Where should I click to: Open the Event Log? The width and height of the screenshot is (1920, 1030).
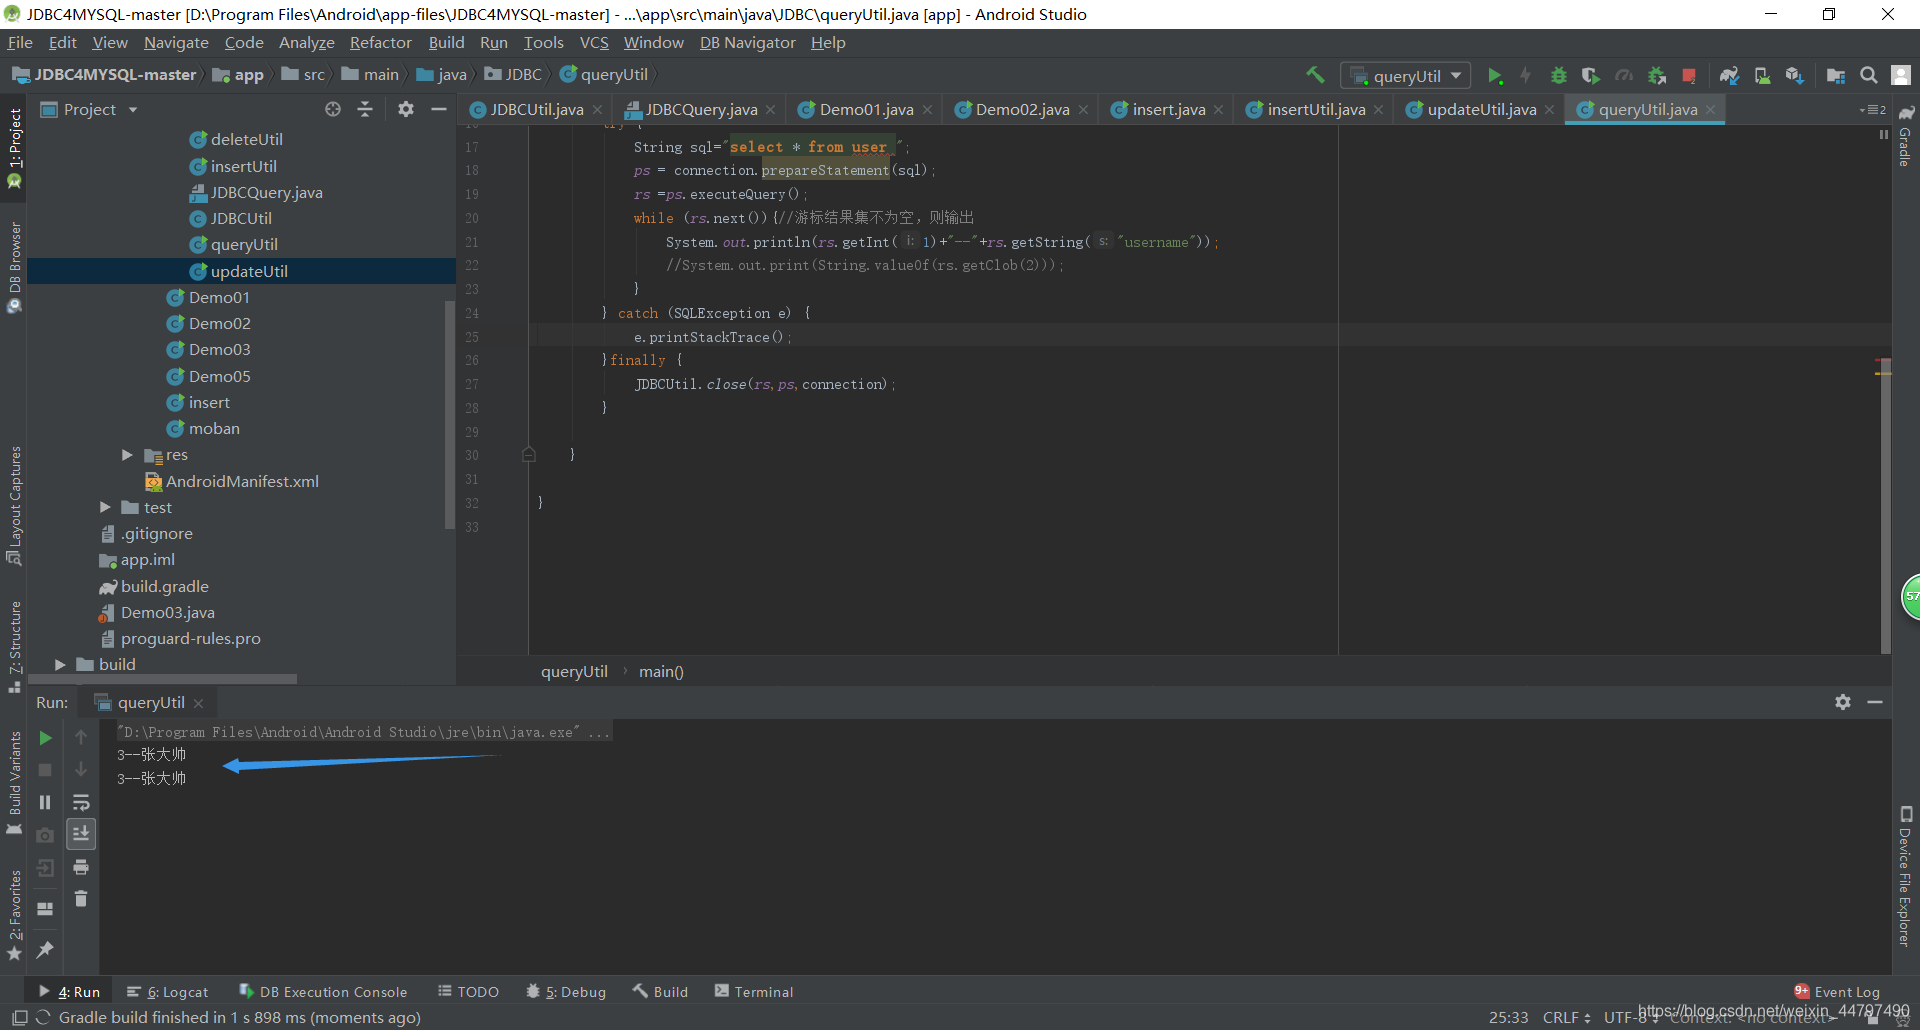point(1837,992)
